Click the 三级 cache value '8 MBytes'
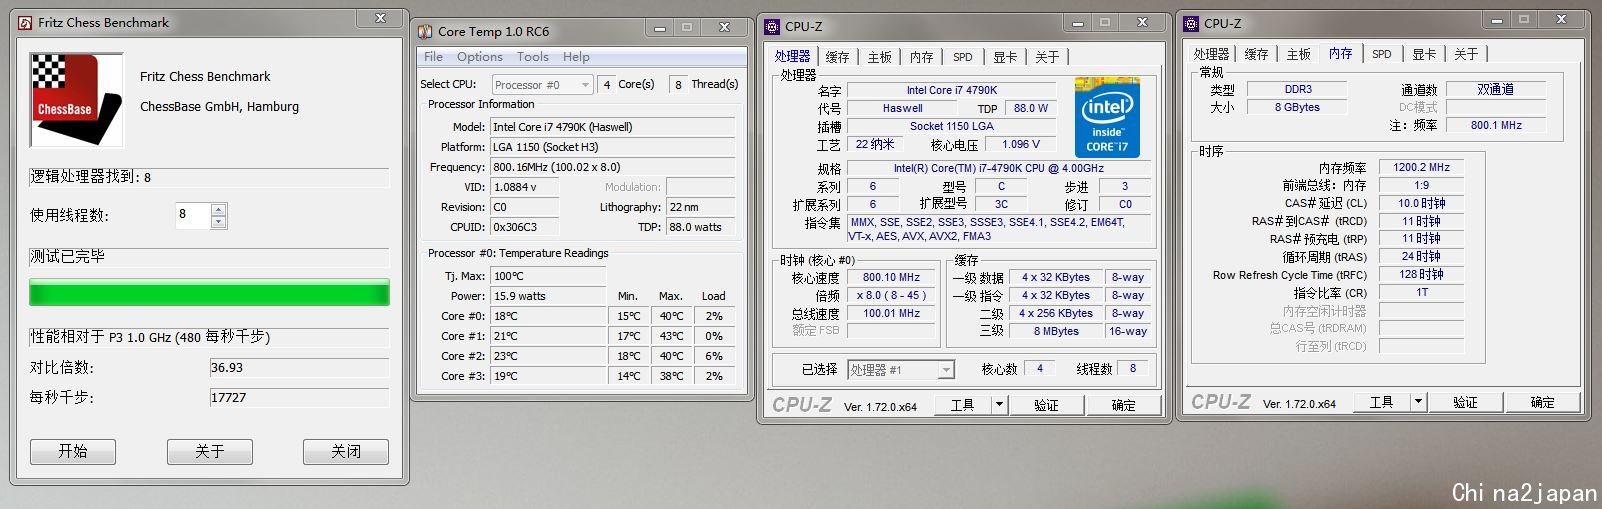Viewport: 1602px width, 509px height. pos(1056,331)
